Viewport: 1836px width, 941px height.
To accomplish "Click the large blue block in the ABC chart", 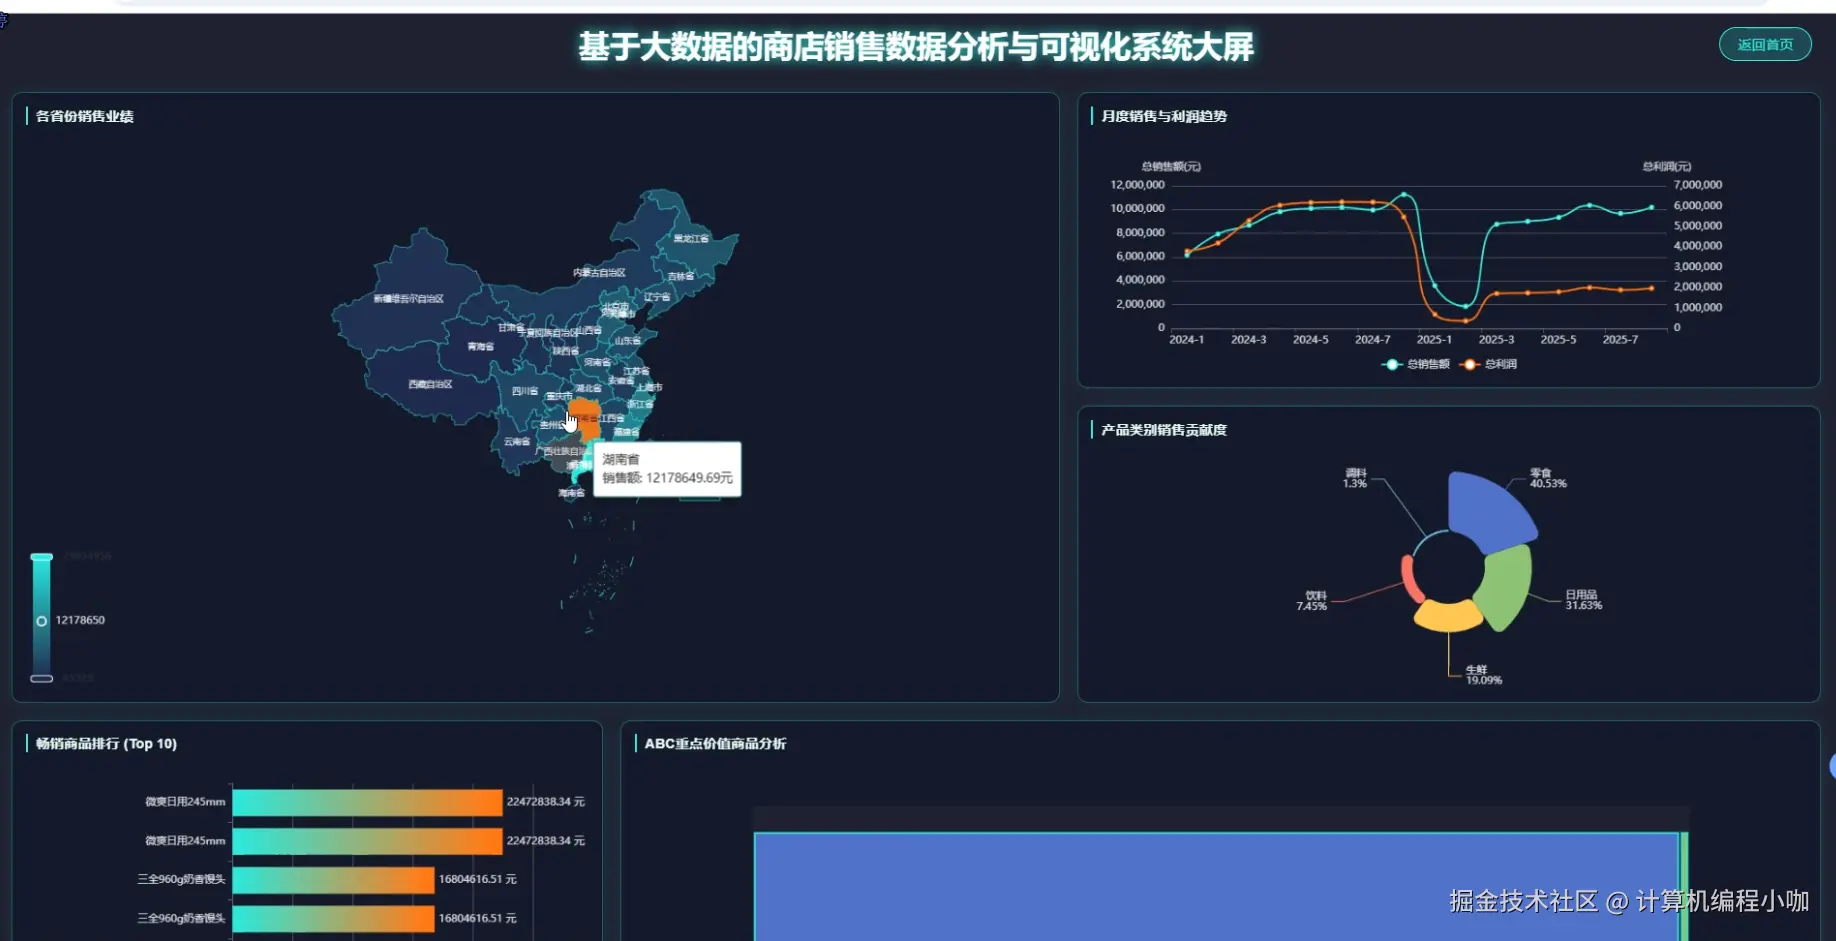I will tap(1216, 887).
